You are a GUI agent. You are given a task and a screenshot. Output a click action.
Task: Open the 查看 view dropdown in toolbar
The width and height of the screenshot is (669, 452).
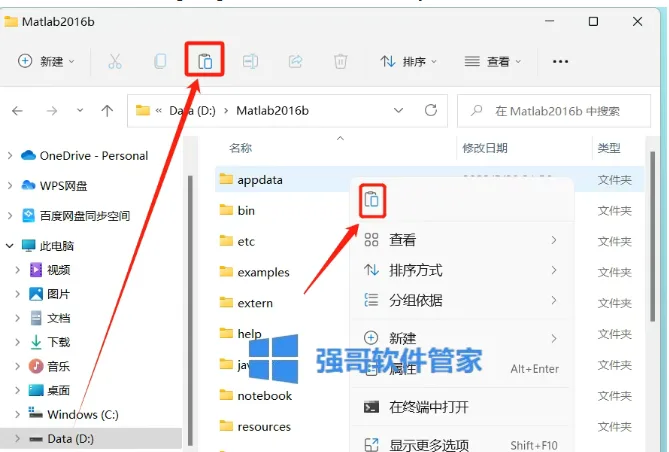pyautogui.click(x=493, y=61)
